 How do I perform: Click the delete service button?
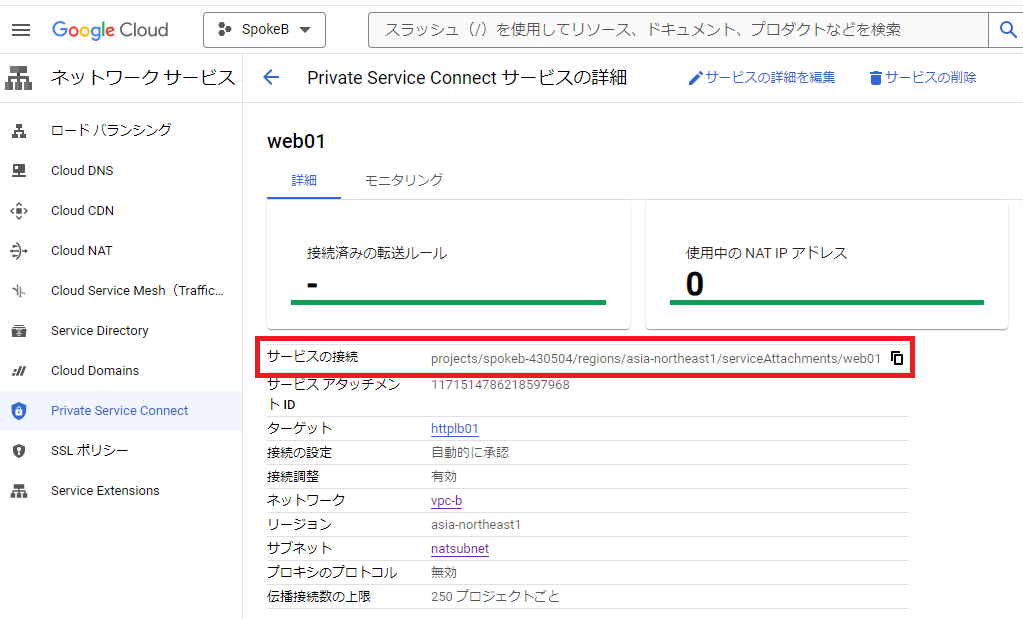922,78
